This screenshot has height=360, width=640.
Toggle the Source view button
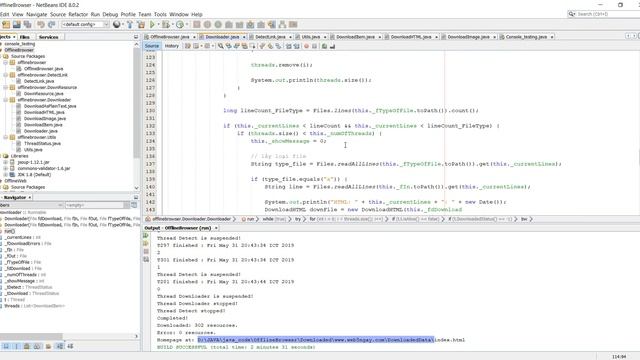pyautogui.click(x=151, y=46)
